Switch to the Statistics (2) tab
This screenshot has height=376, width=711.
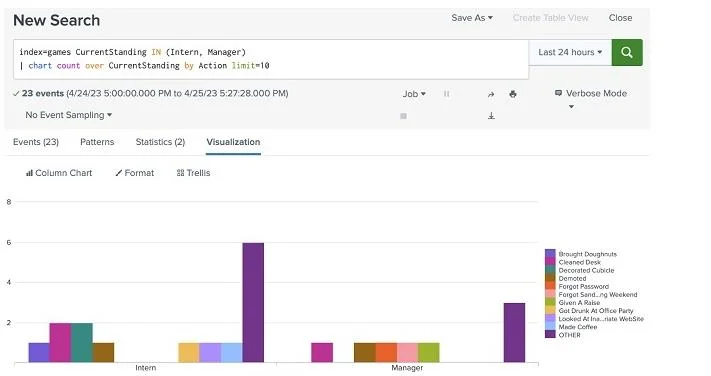pos(160,142)
